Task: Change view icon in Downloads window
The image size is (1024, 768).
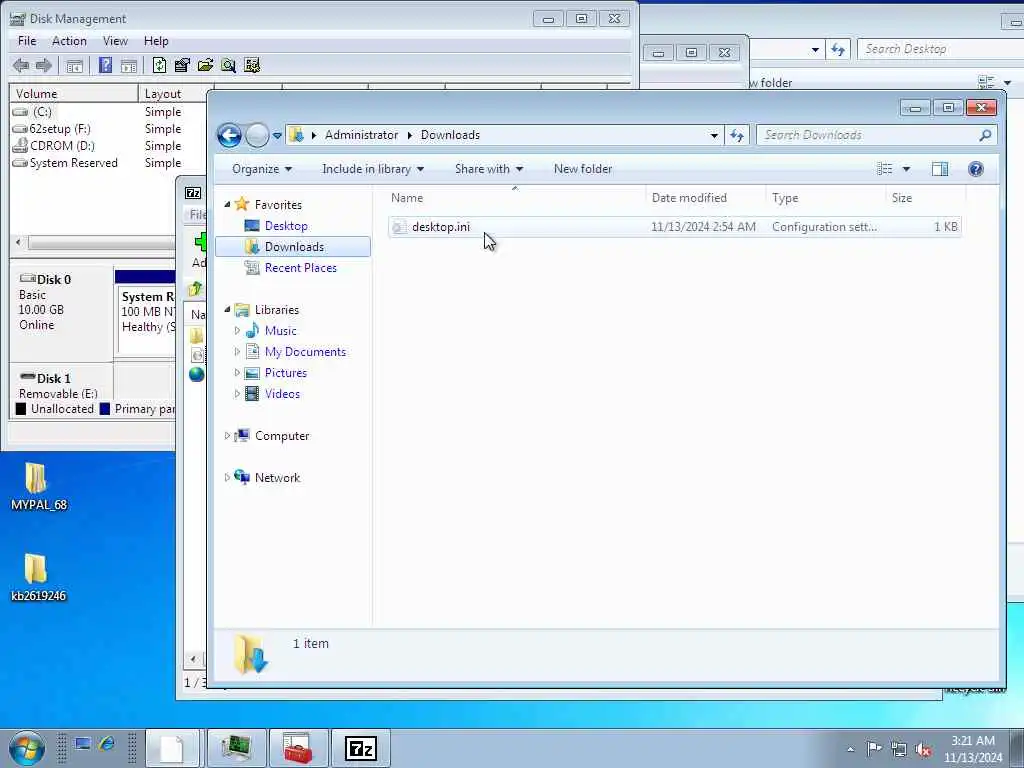Action: pos(884,169)
